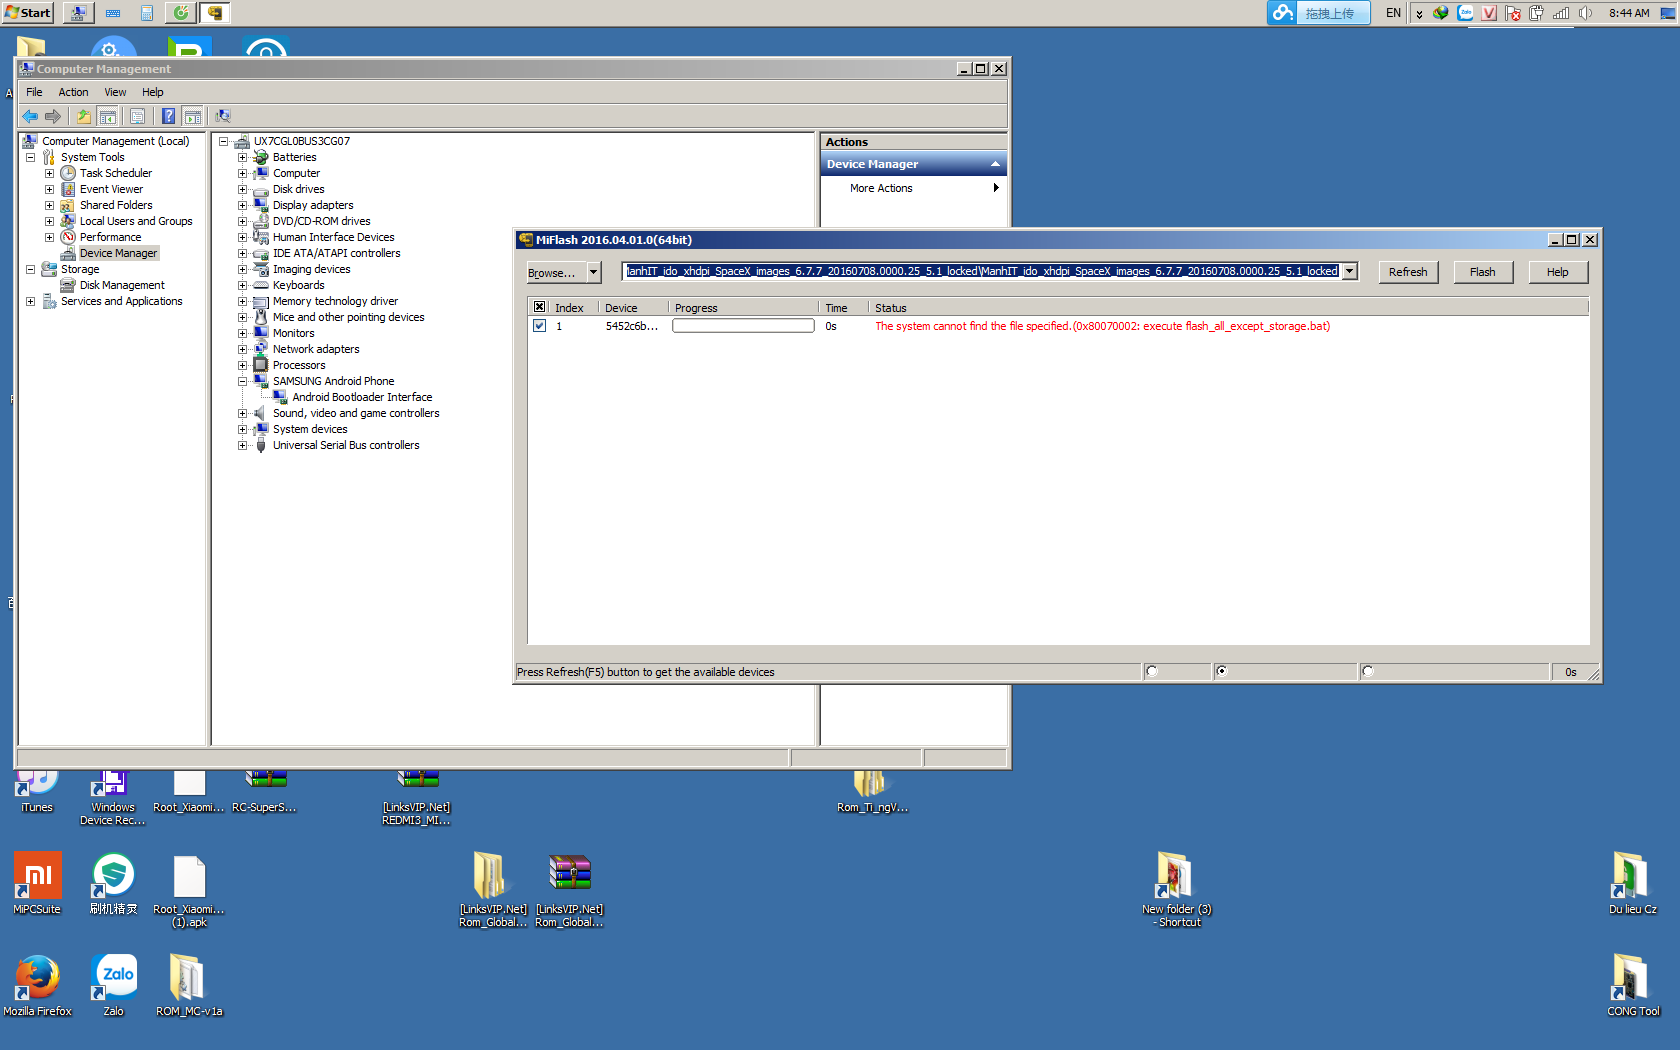The width and height of the screenshot is (1680, 1050).
Task: Click the Scan for hardware changes toolbar icon
Action: point(223,116)
